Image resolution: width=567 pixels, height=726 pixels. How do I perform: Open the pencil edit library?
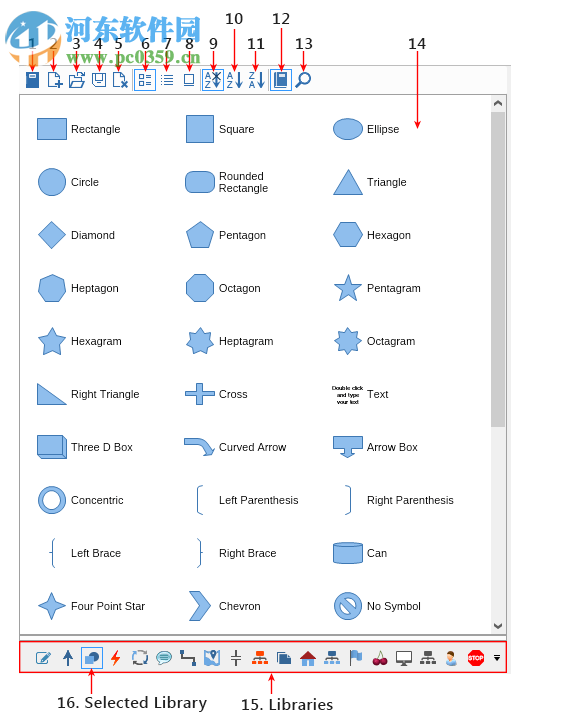[x=43, y=657]
